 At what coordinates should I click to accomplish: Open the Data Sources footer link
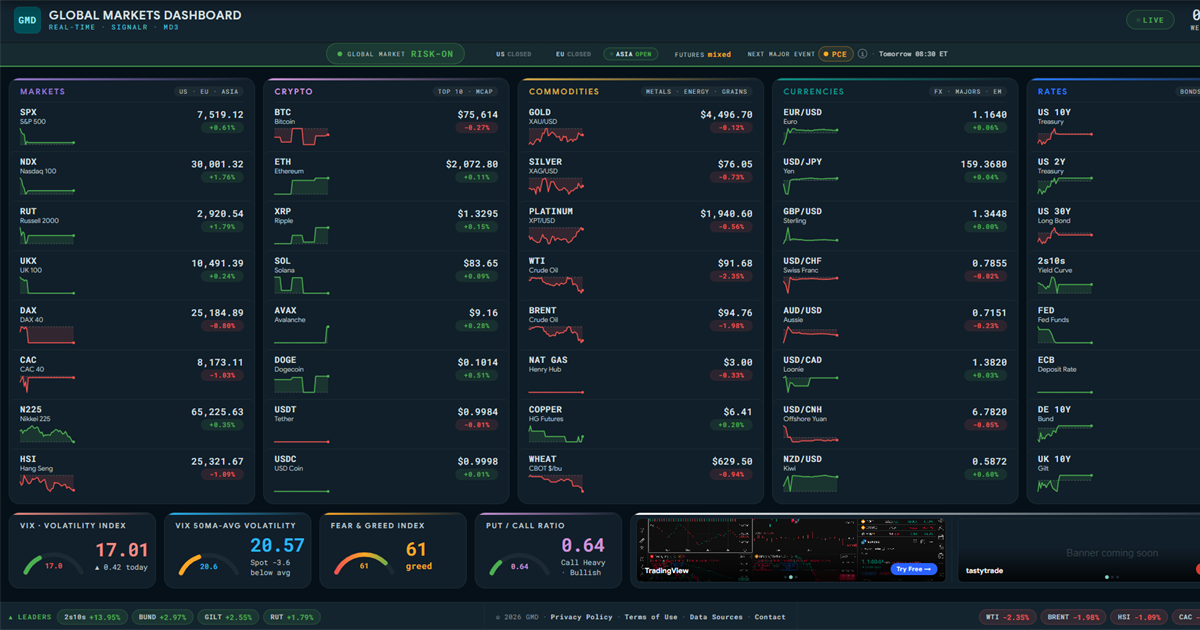716,617
